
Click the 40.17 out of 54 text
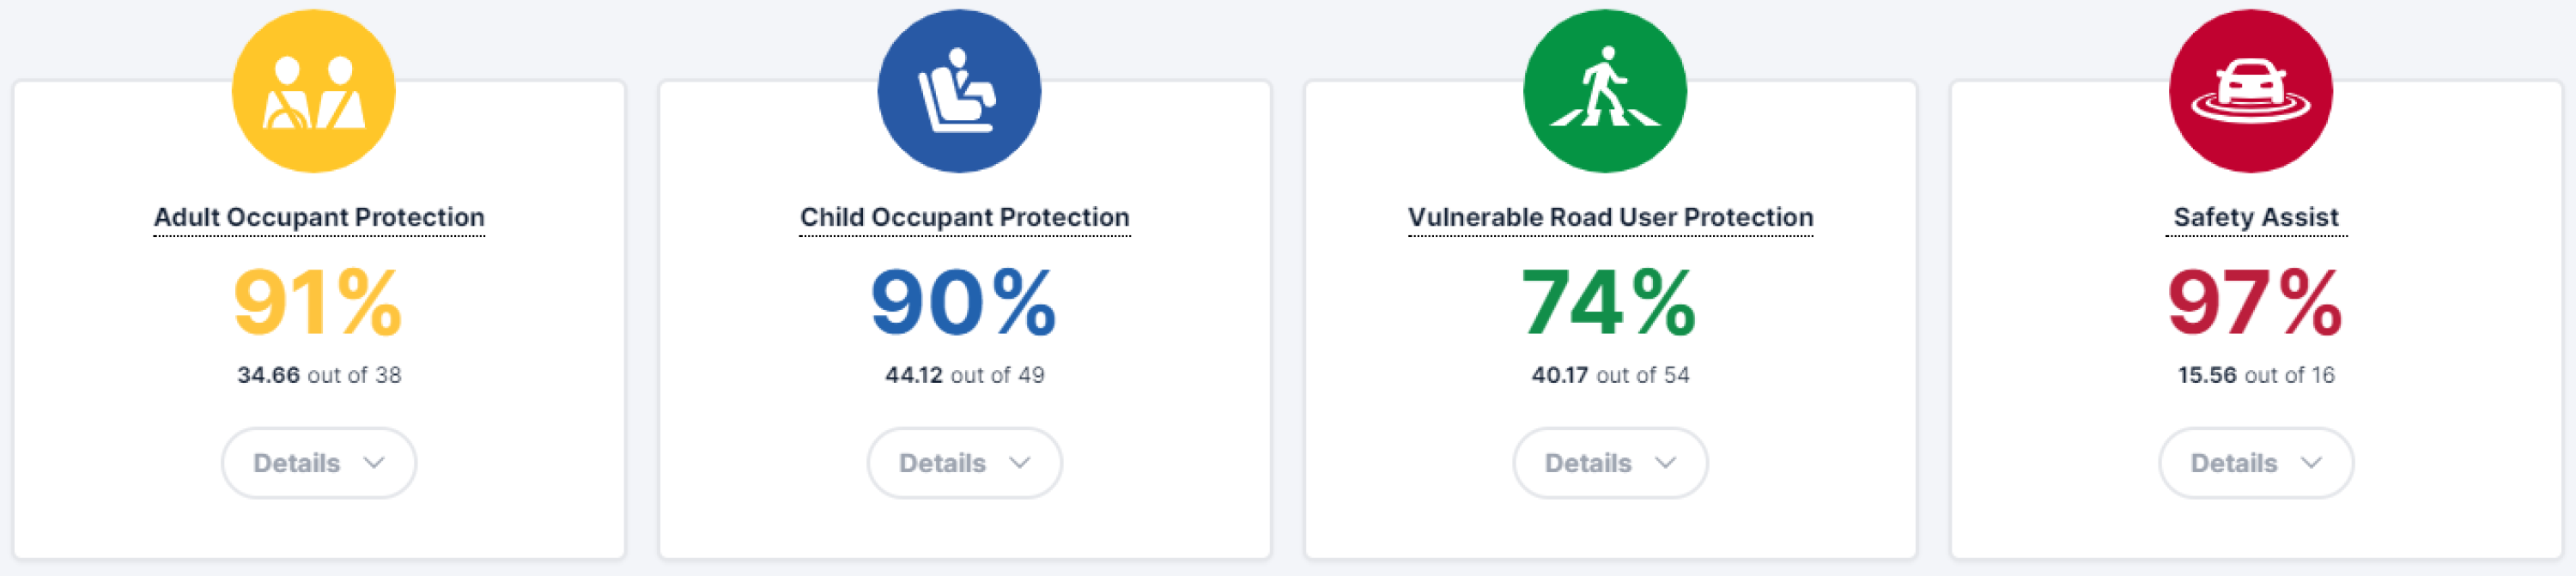(x=1611, y=375)
